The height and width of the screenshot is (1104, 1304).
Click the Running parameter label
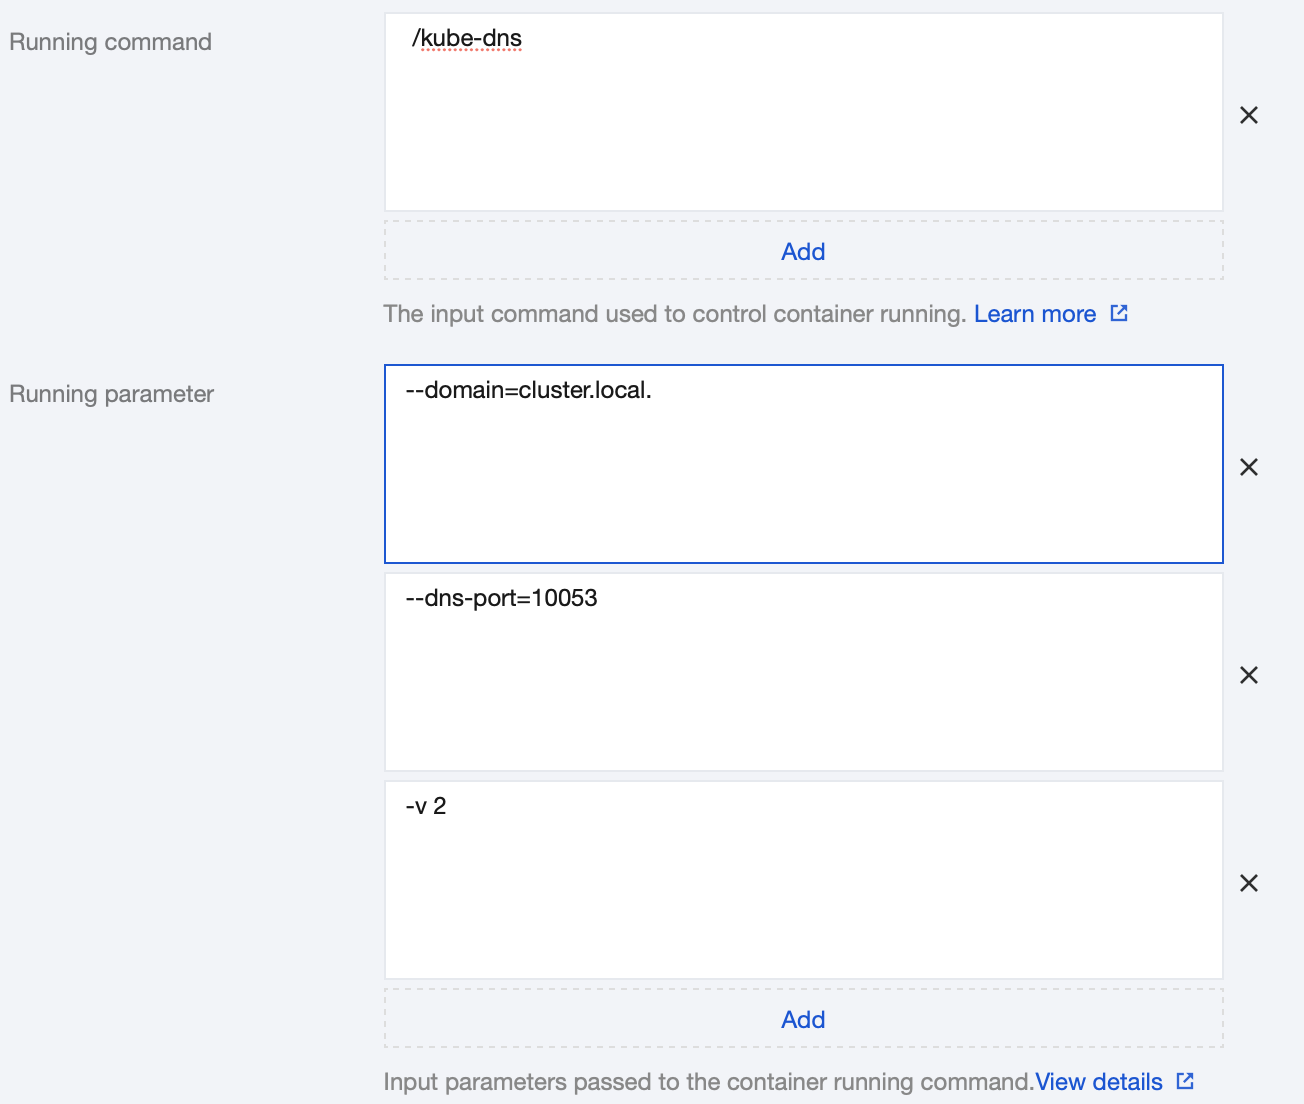pyautogui.click(x=111, y=394)
